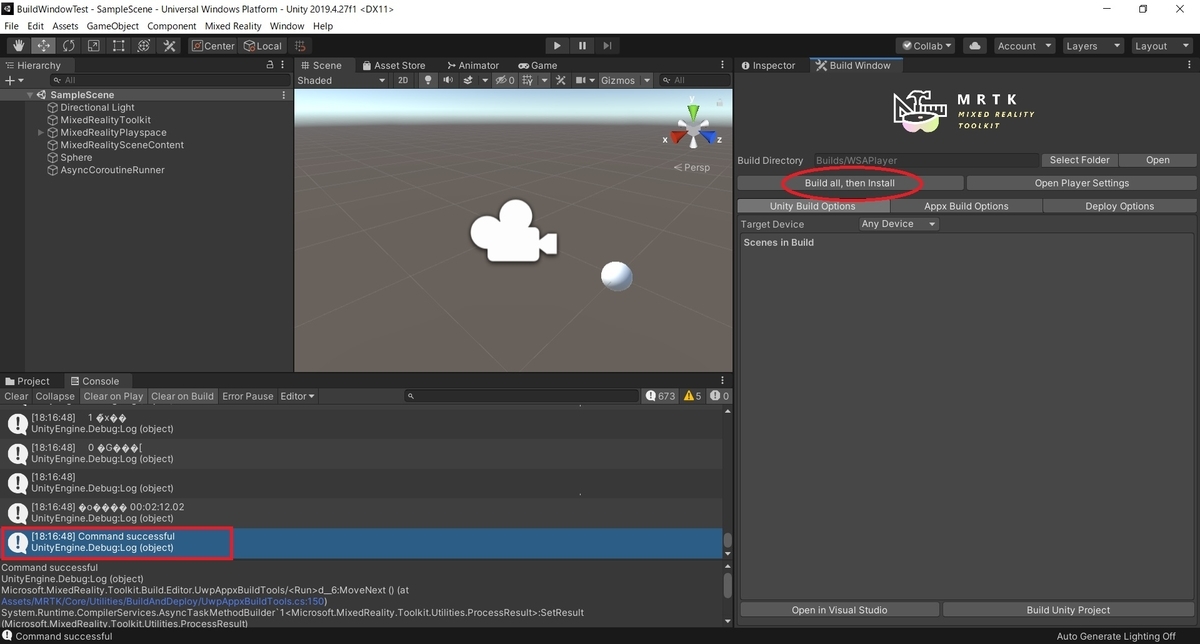Open the Console panel options menu
Screen dimensions: 1200x644
(723, 381)
